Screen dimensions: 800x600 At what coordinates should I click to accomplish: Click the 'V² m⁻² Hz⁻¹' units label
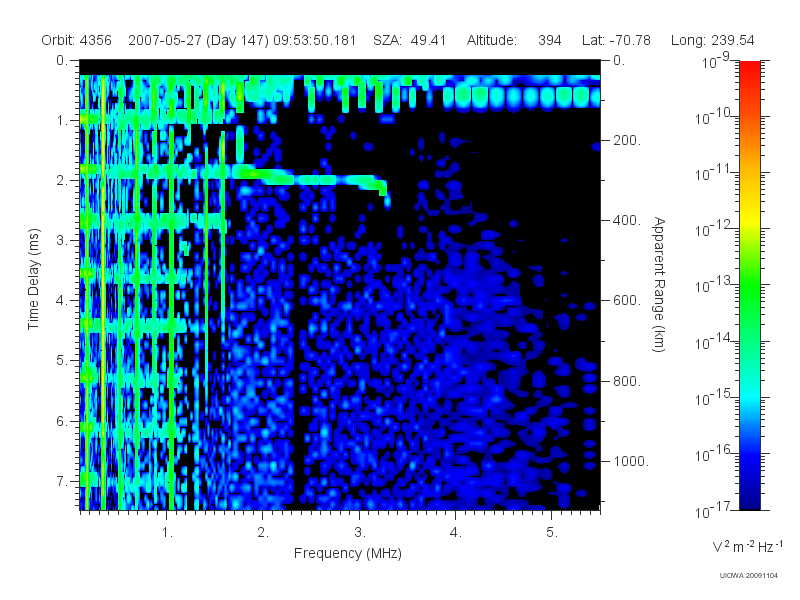(748, 546)
